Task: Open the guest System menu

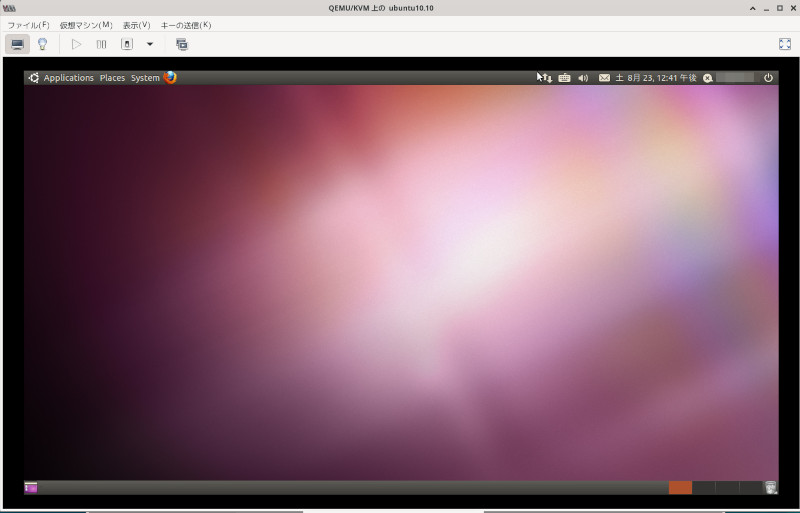Action: (145, 78)
